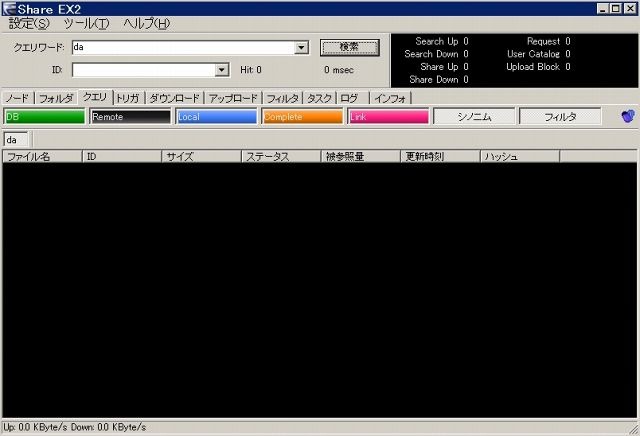This screenshot has height=436, width=640.
Task: Click the 'Share Up 0' statistic
Action: click(x=444, y=67)
